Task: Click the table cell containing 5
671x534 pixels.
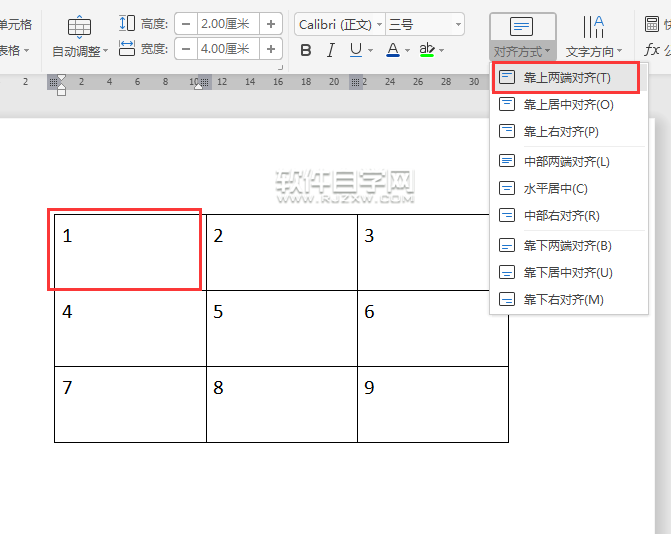Action: (282, 328)
